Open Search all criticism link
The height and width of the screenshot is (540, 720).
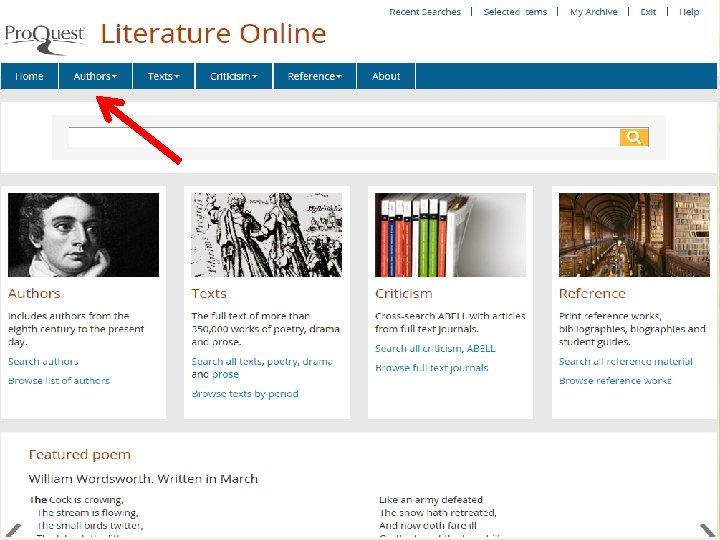[x=418, y=349]
